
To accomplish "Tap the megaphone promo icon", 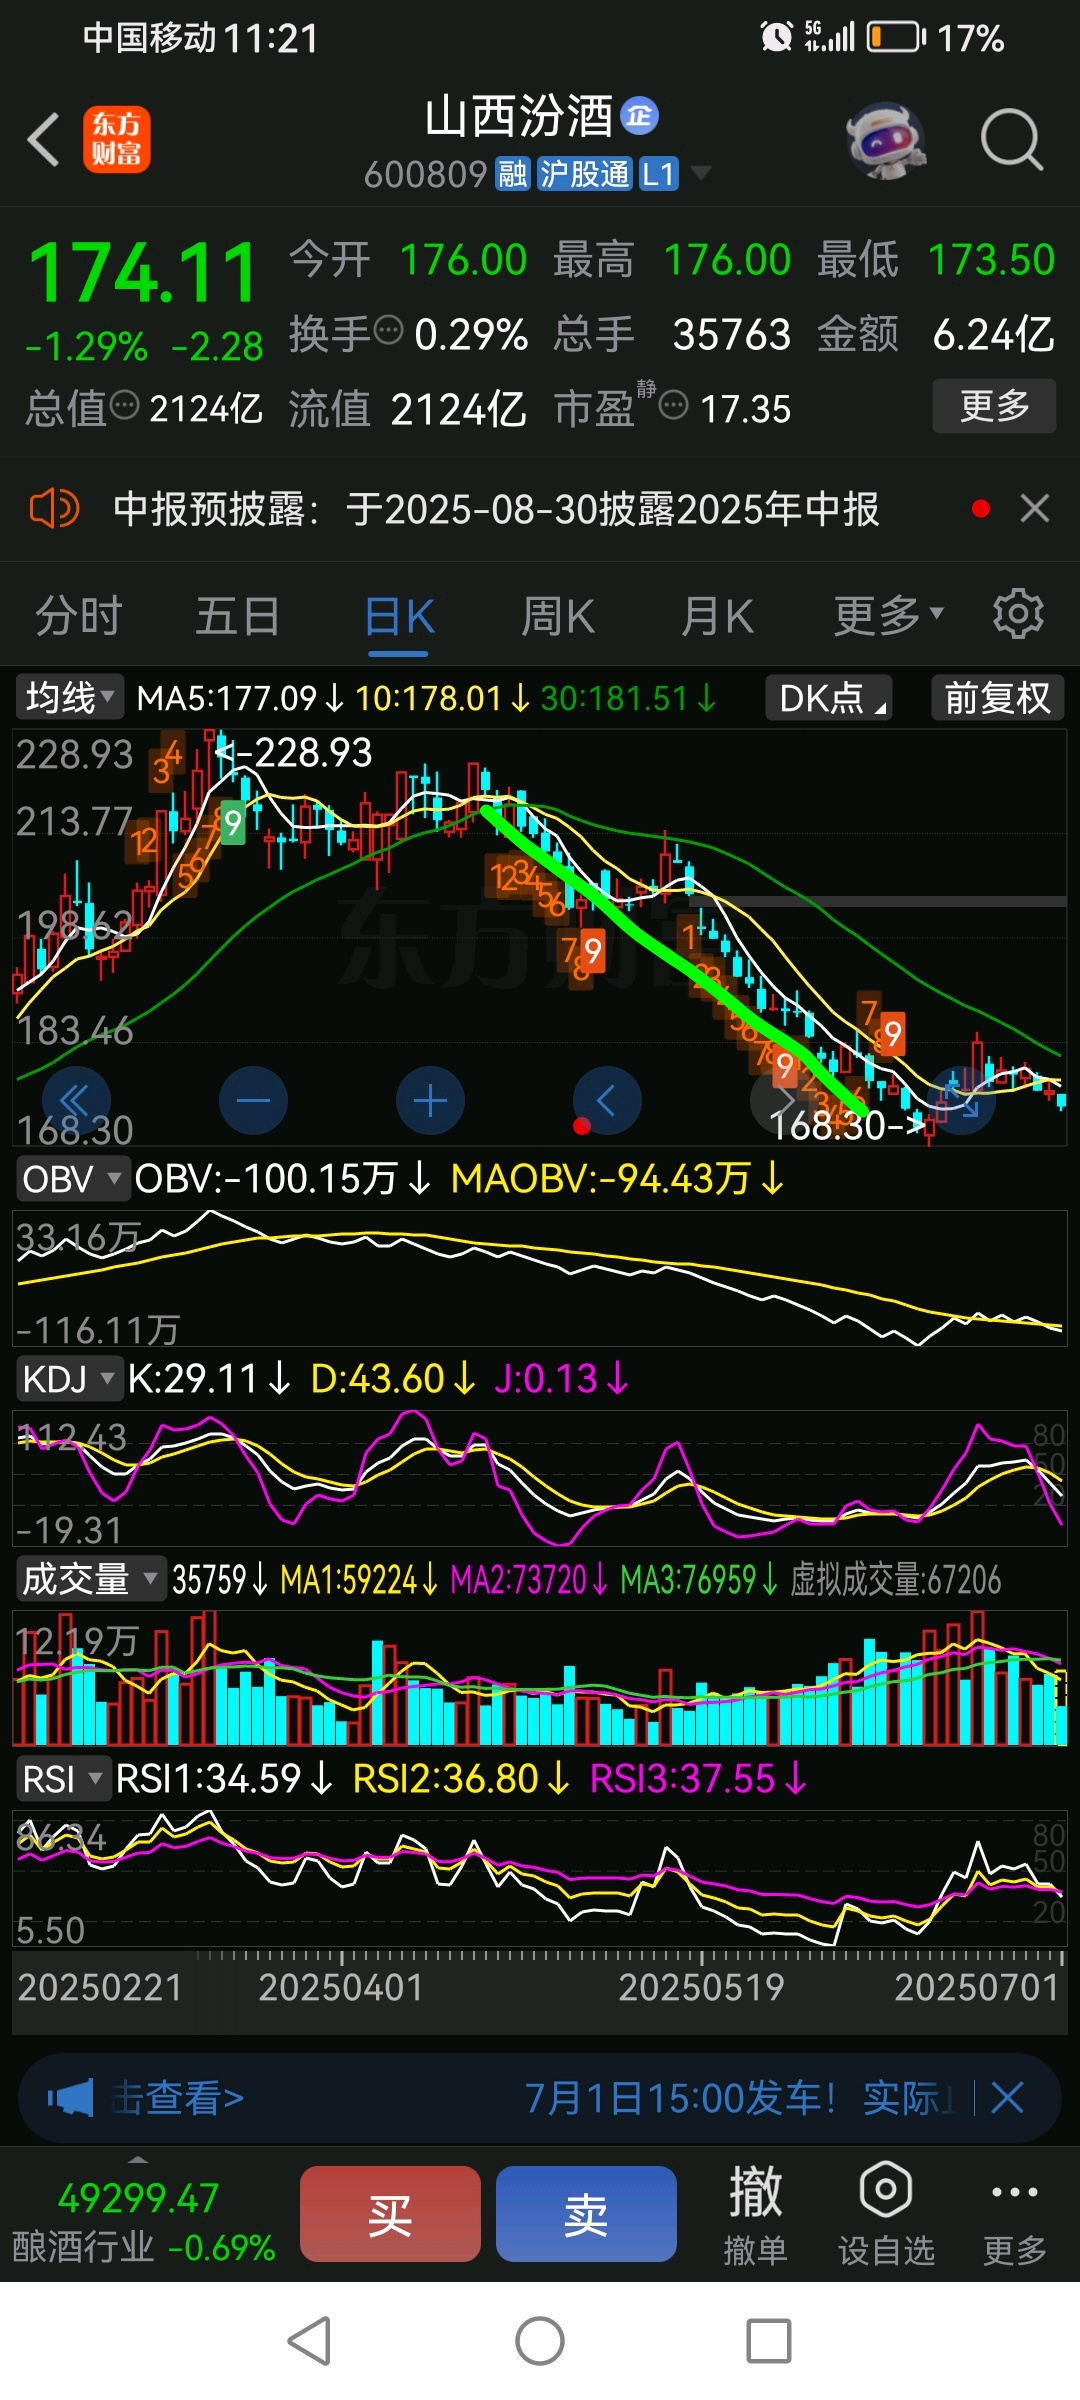I will pyautogui.click(x=71, y=2097).
